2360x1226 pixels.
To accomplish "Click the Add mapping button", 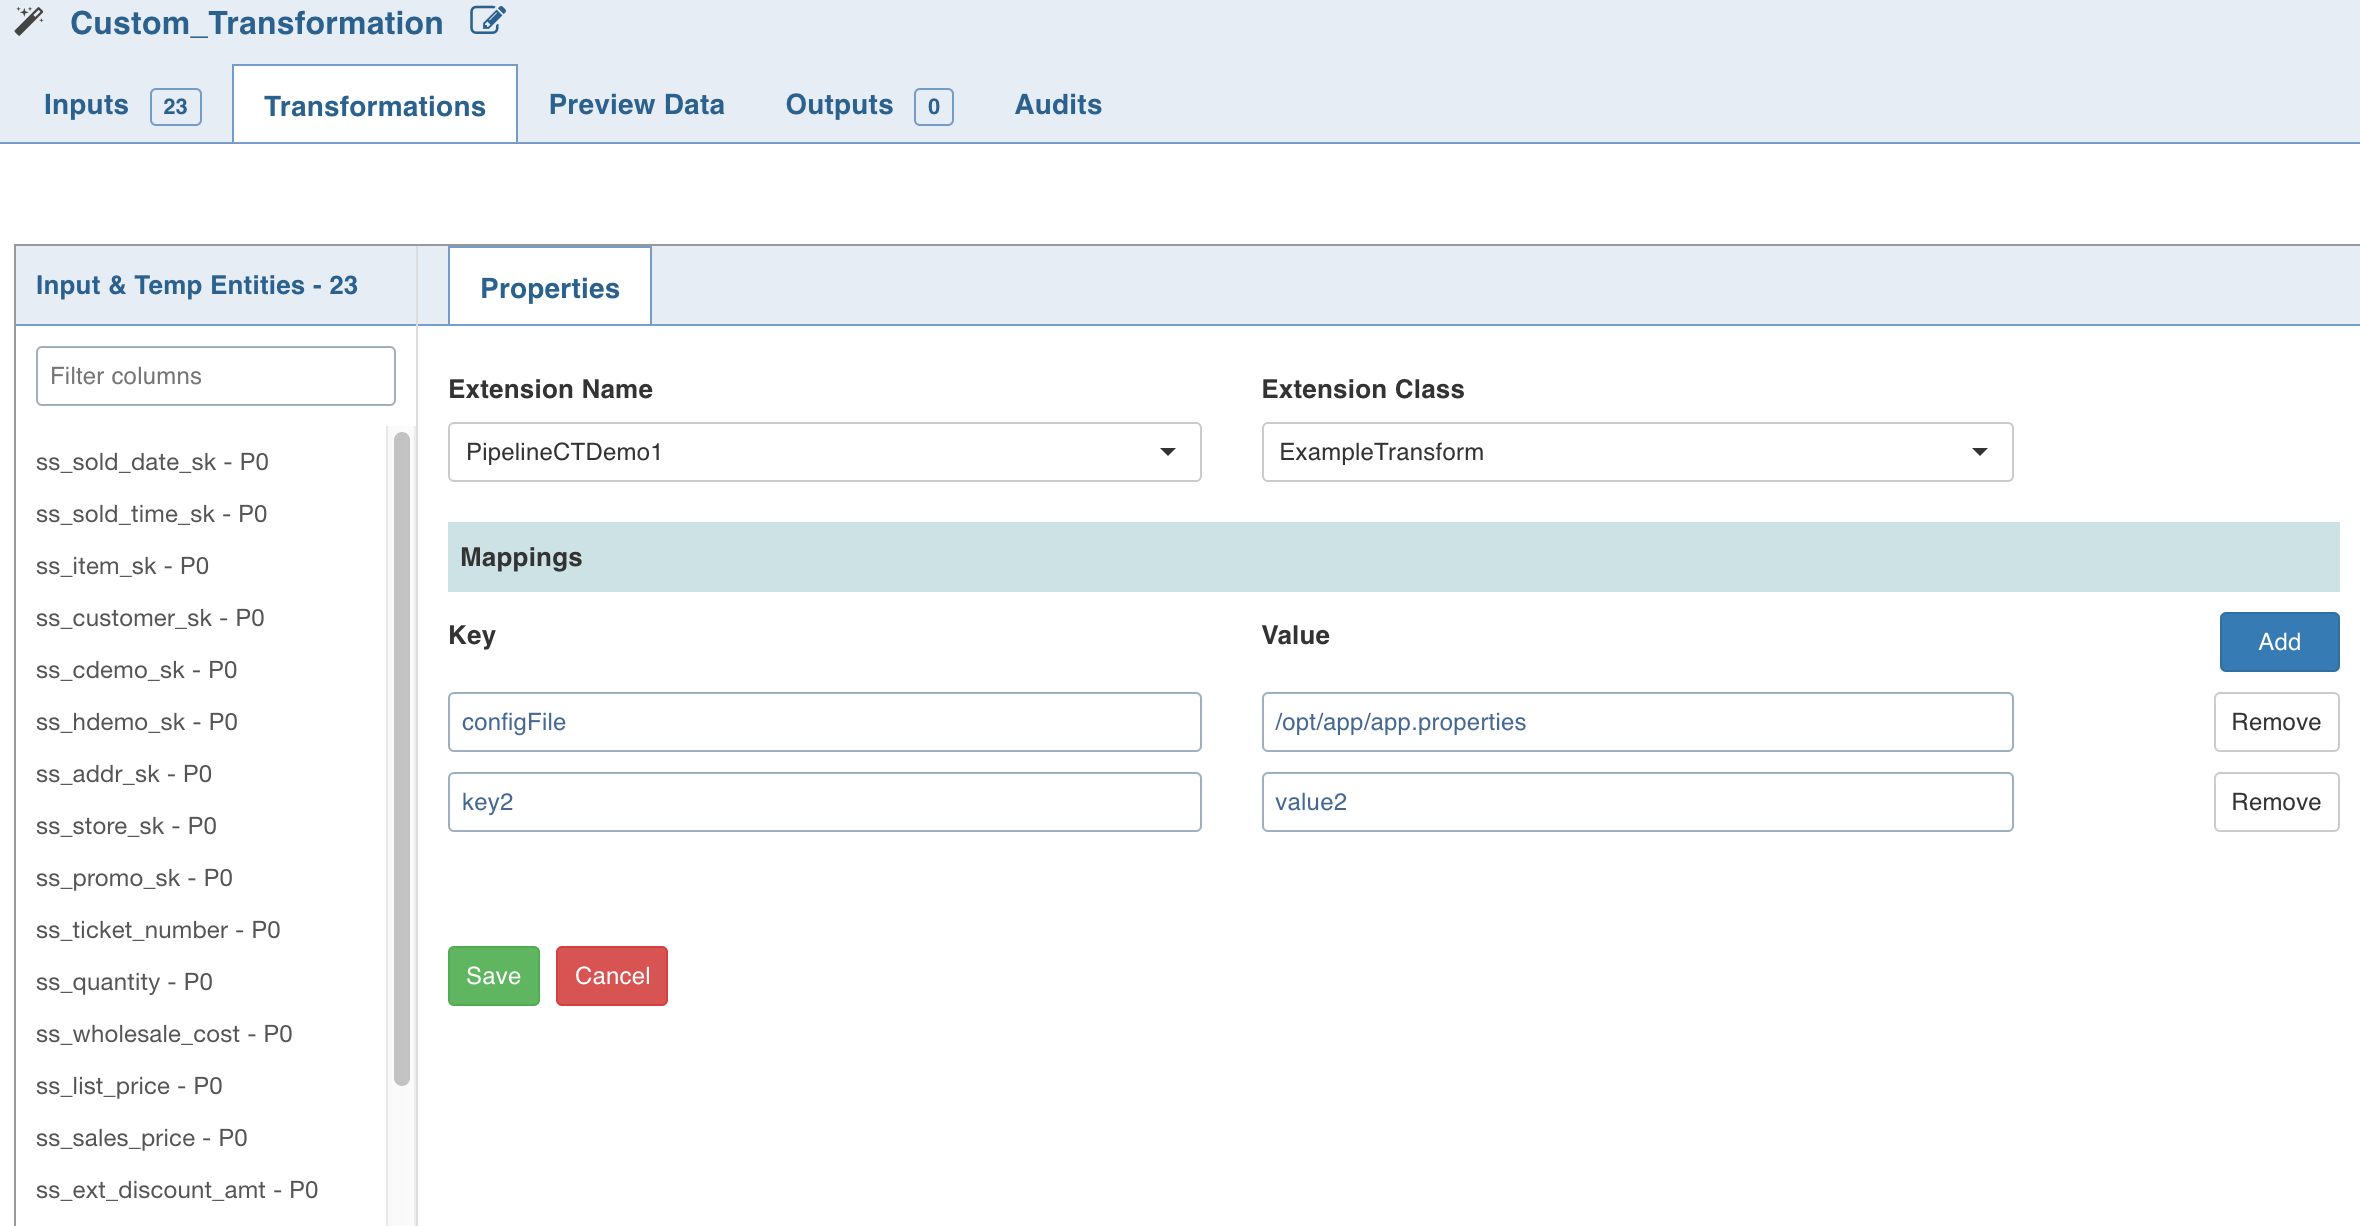I will click(2280, 642).
